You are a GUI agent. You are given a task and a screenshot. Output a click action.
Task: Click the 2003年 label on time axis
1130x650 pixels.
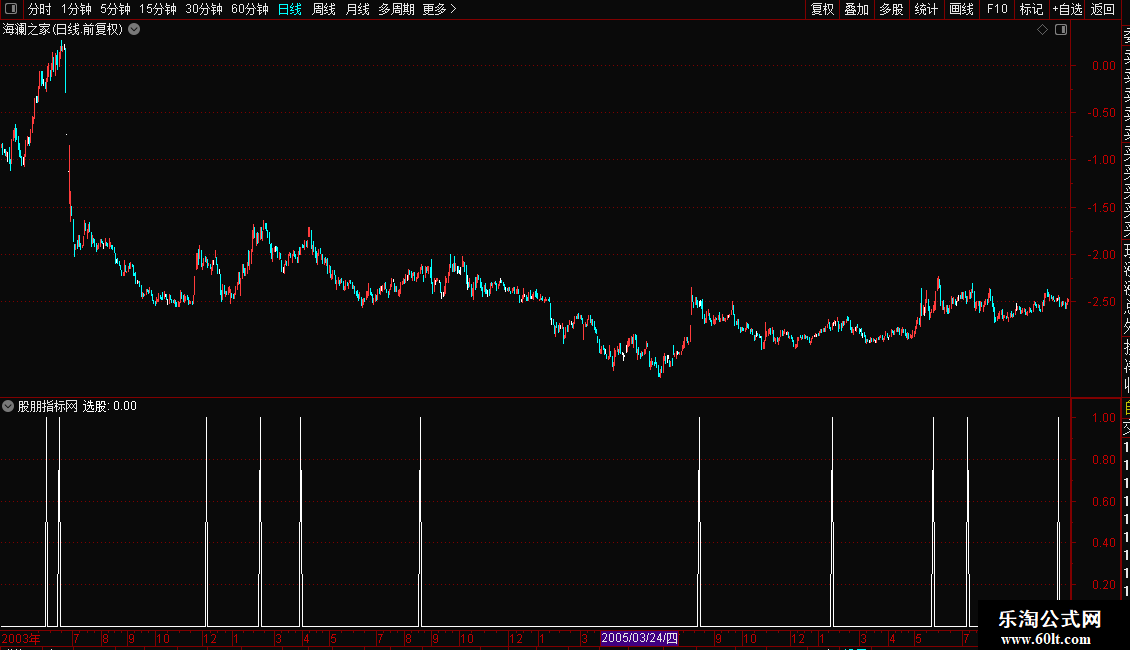(x=21, y=639)
